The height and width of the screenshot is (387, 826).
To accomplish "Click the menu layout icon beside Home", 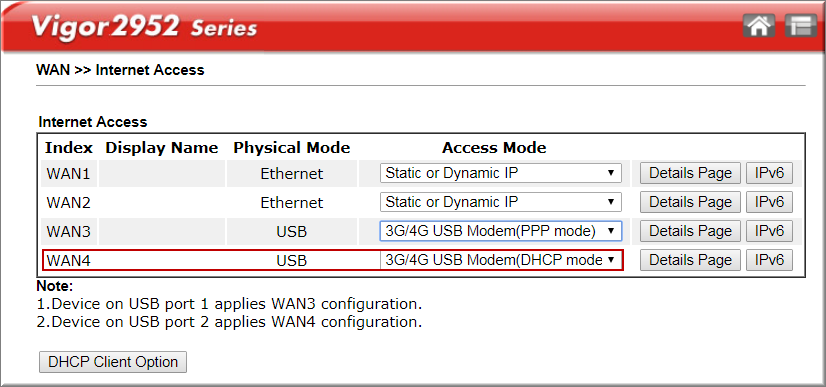I will (801, 26).
